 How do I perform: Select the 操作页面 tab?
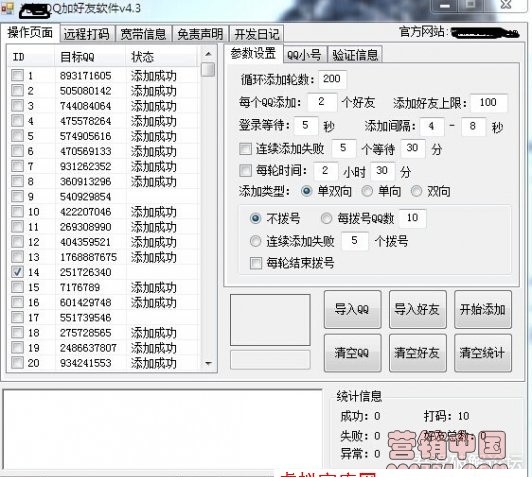tap(30, 33)
